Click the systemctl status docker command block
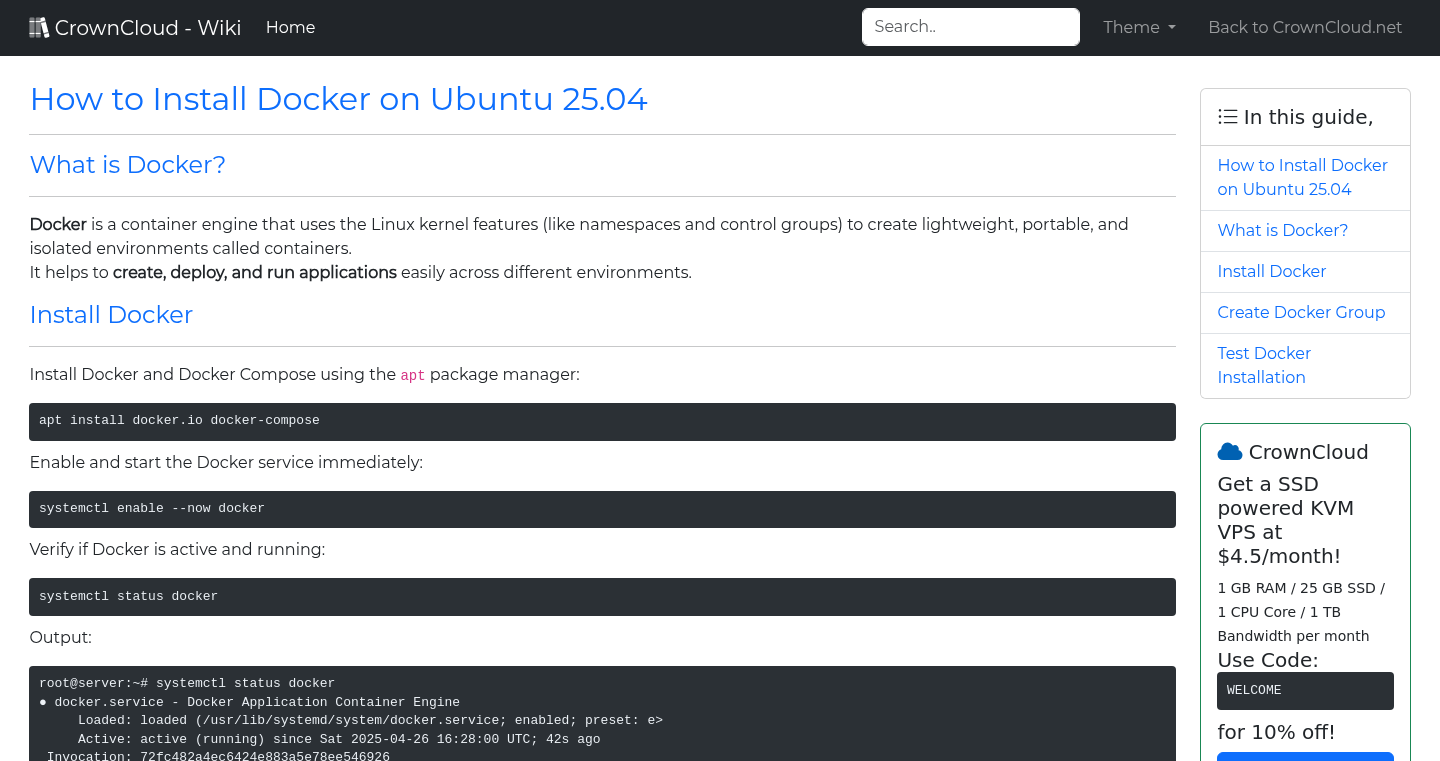The height and width of the screenshot is (761, 1440). (601, 597)
